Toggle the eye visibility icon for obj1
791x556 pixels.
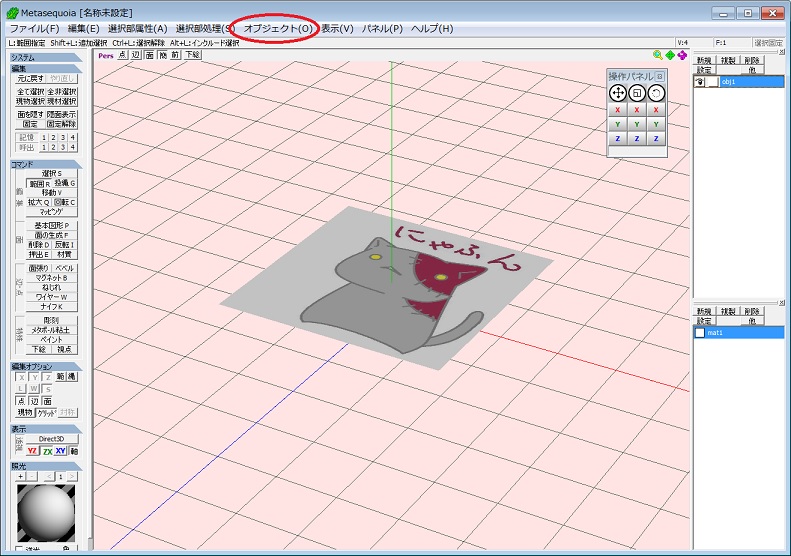point(700,82)
